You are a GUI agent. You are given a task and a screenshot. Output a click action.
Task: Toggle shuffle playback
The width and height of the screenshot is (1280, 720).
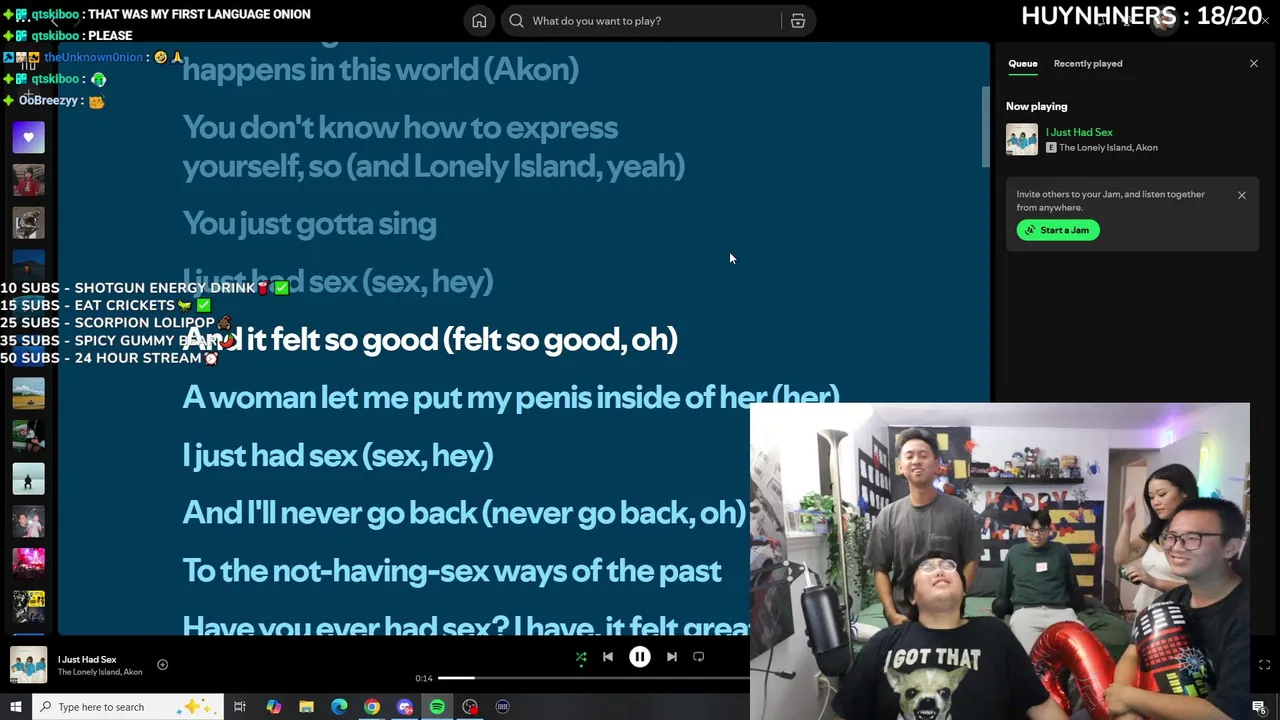(x=581, y=657)
